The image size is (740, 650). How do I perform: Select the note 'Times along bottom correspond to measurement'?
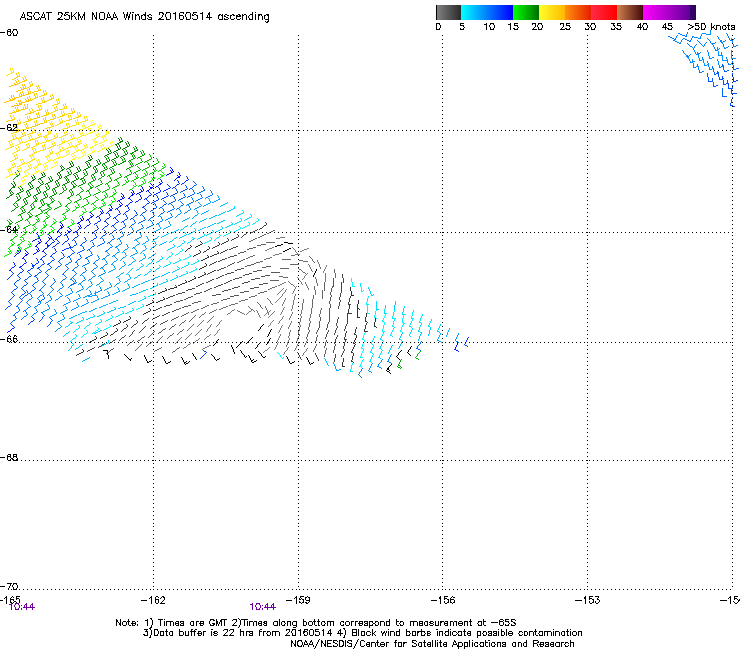(x=357, y=623)
